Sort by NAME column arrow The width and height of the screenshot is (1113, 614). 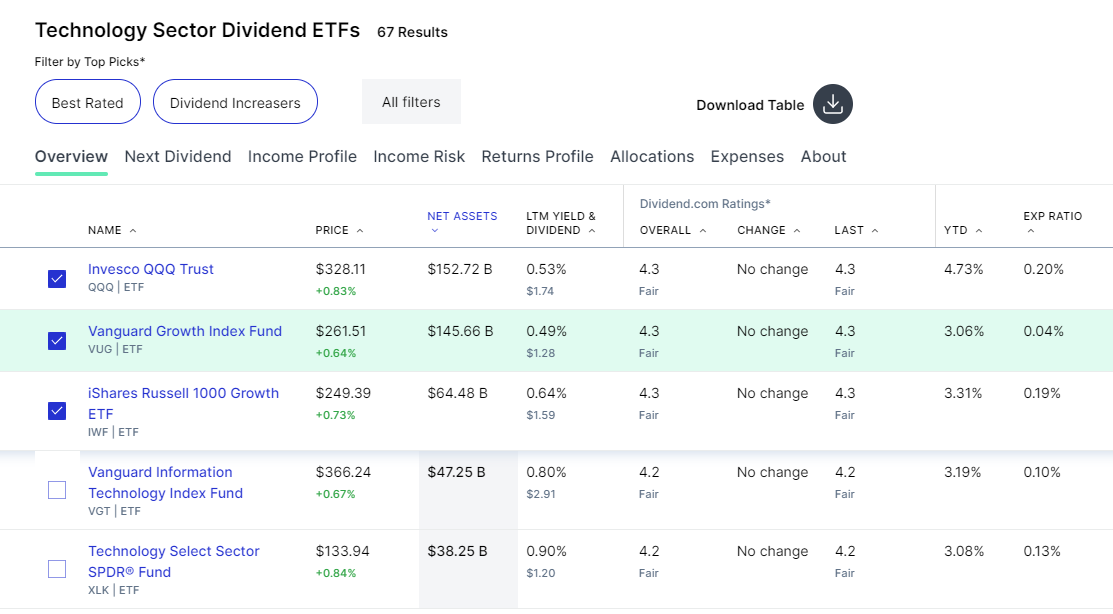pos(133,231)
